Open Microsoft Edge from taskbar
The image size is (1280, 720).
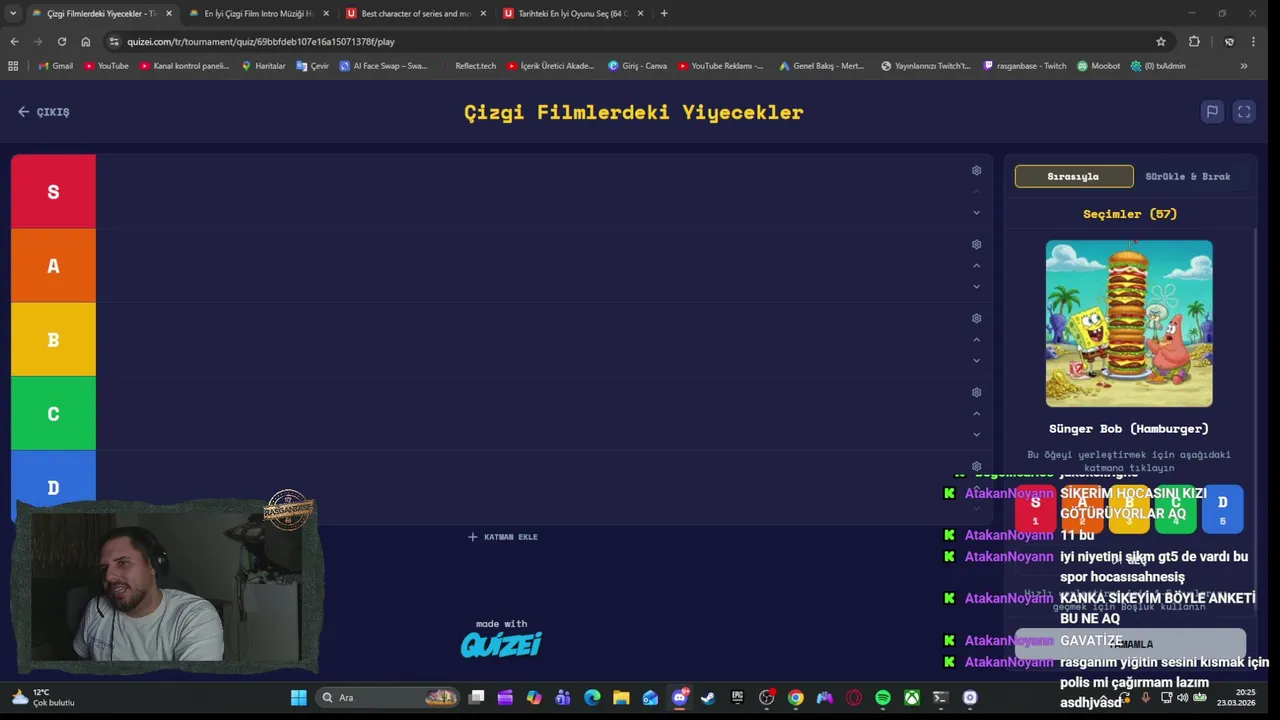(592, 697)
